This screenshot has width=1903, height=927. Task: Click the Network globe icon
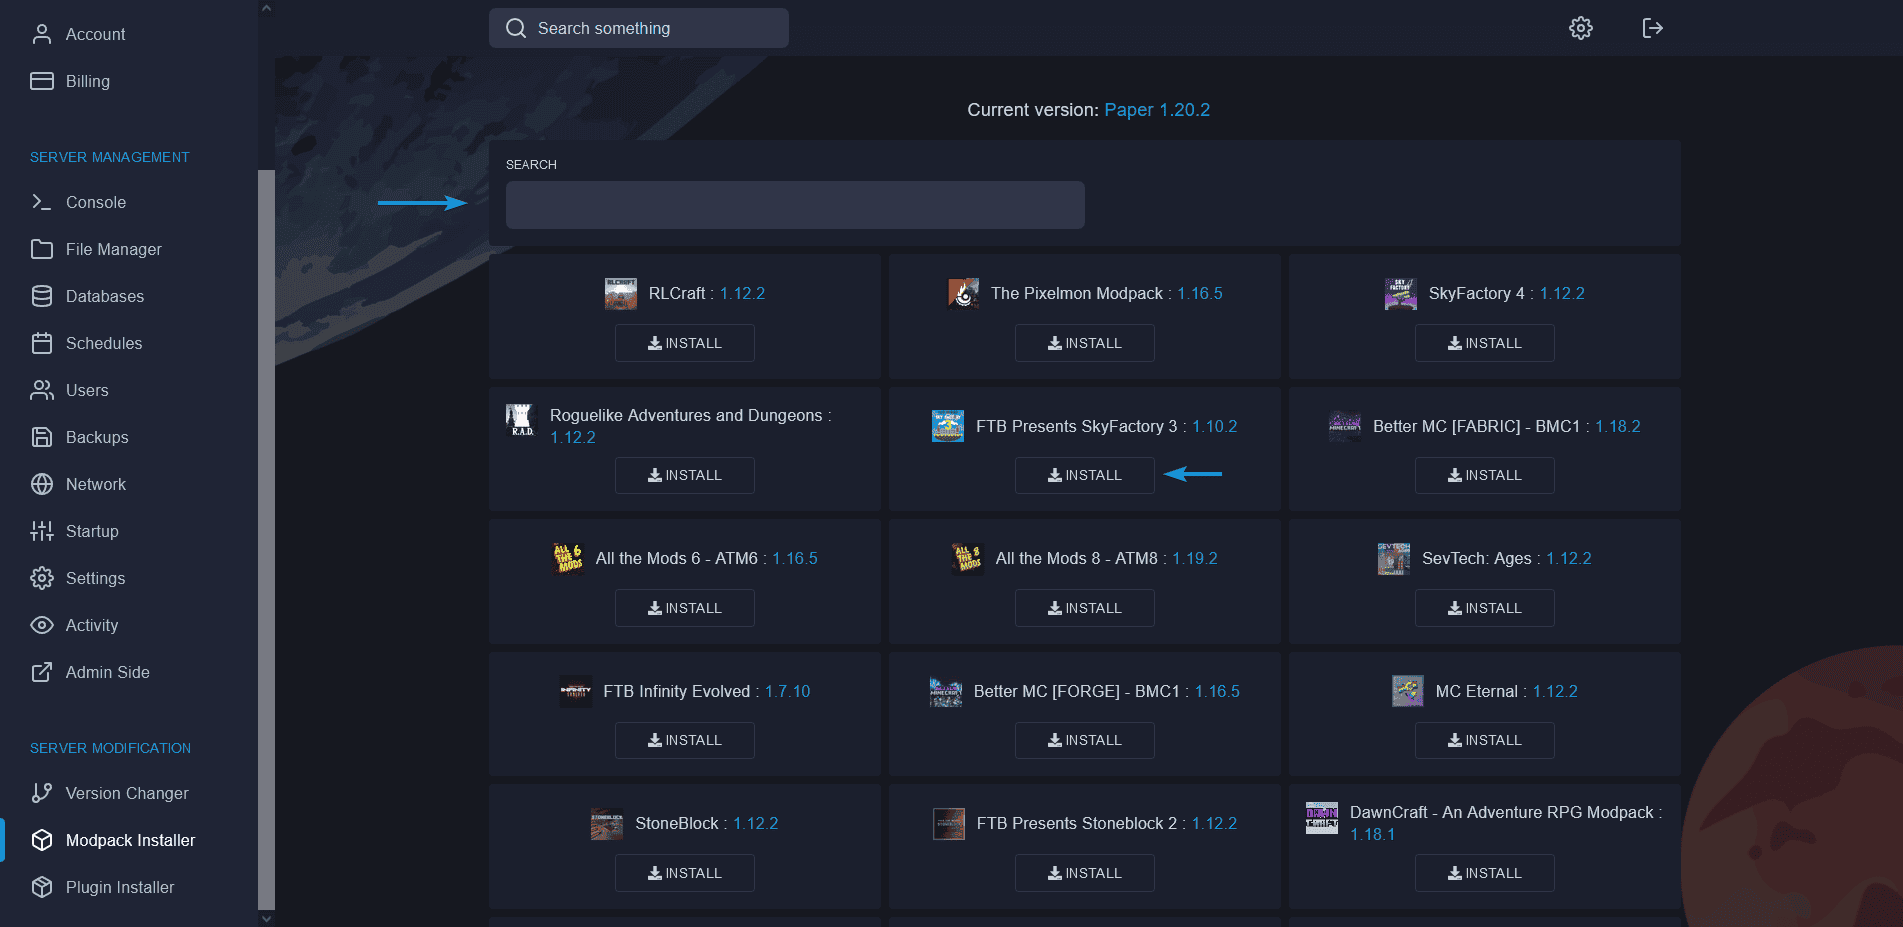pos(41,484)
